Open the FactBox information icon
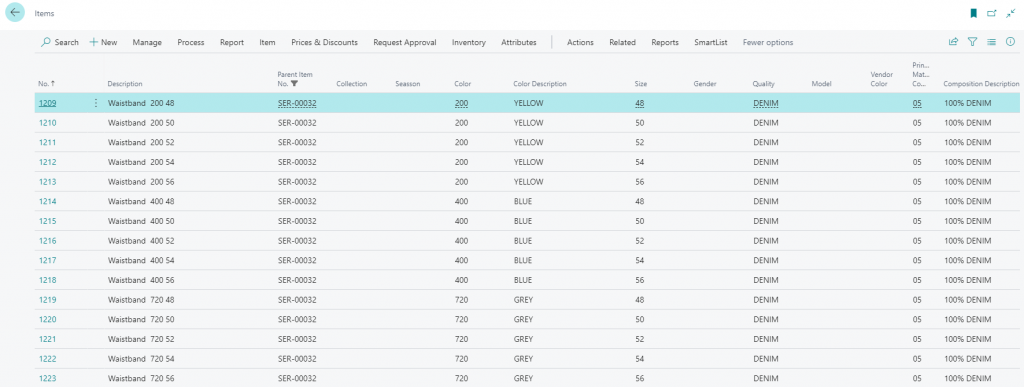The height and width of the screenshot is (387, 1024). tap(1010, 42)
